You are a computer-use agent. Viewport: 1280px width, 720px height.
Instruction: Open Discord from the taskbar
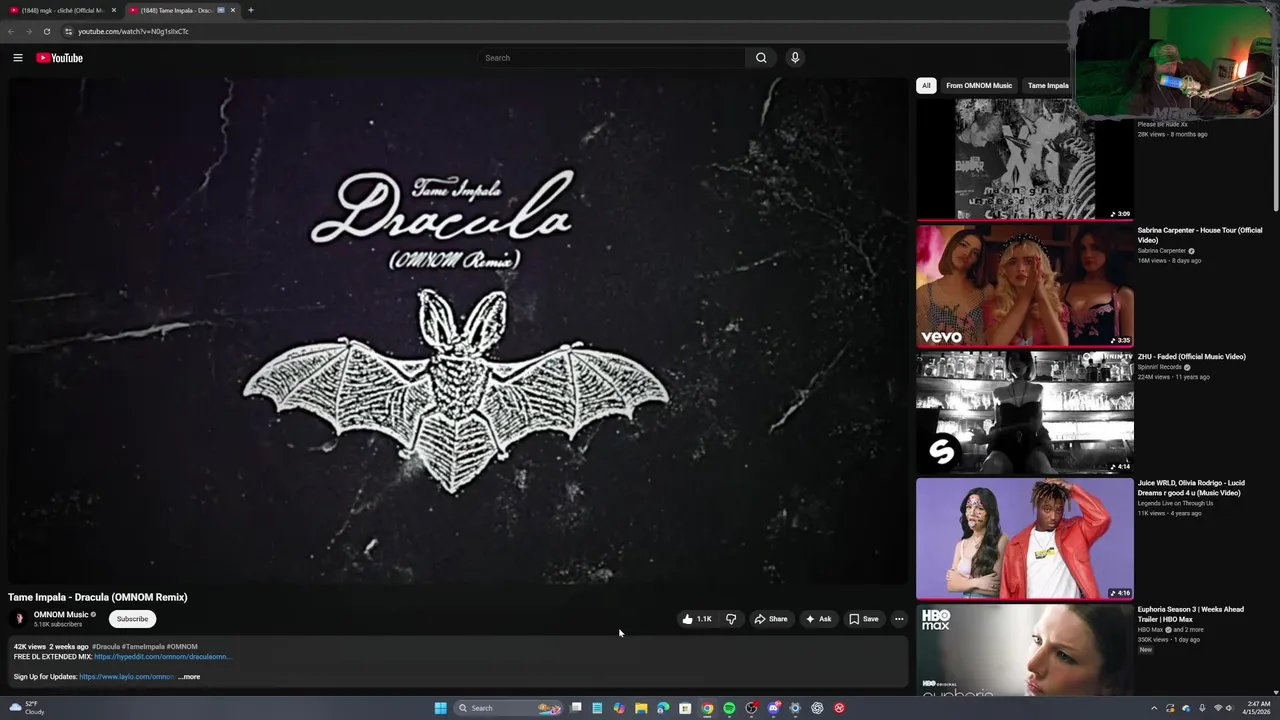773,708
